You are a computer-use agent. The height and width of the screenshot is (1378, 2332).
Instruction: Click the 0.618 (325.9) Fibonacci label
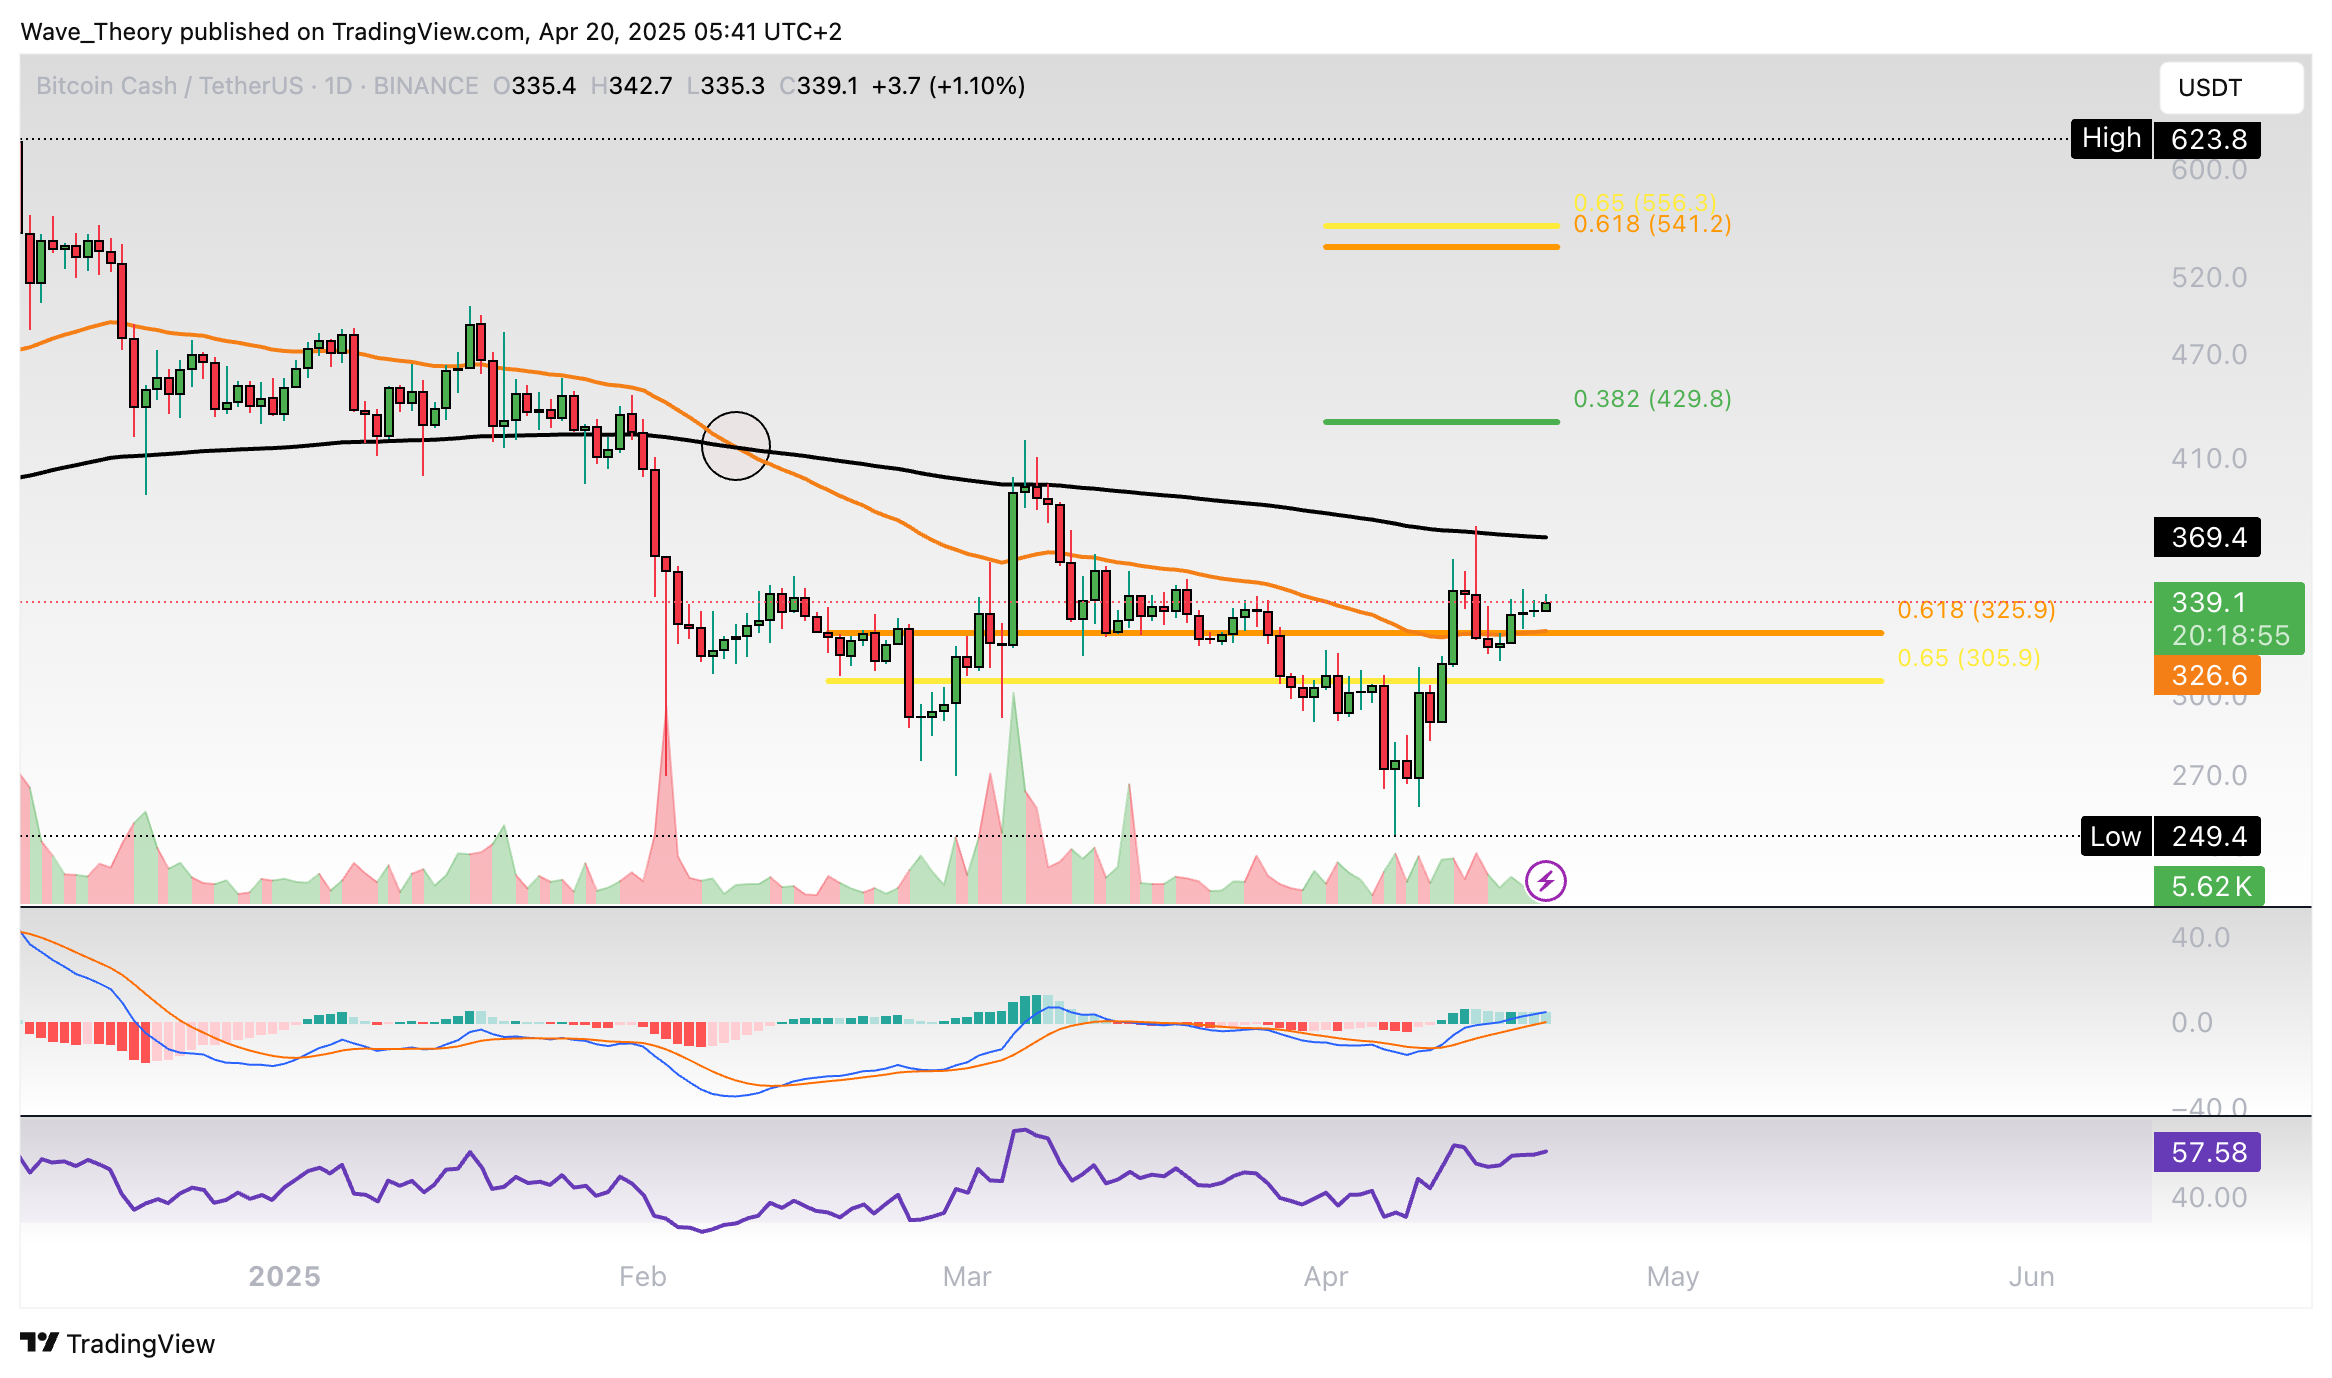coord(1976,610)
